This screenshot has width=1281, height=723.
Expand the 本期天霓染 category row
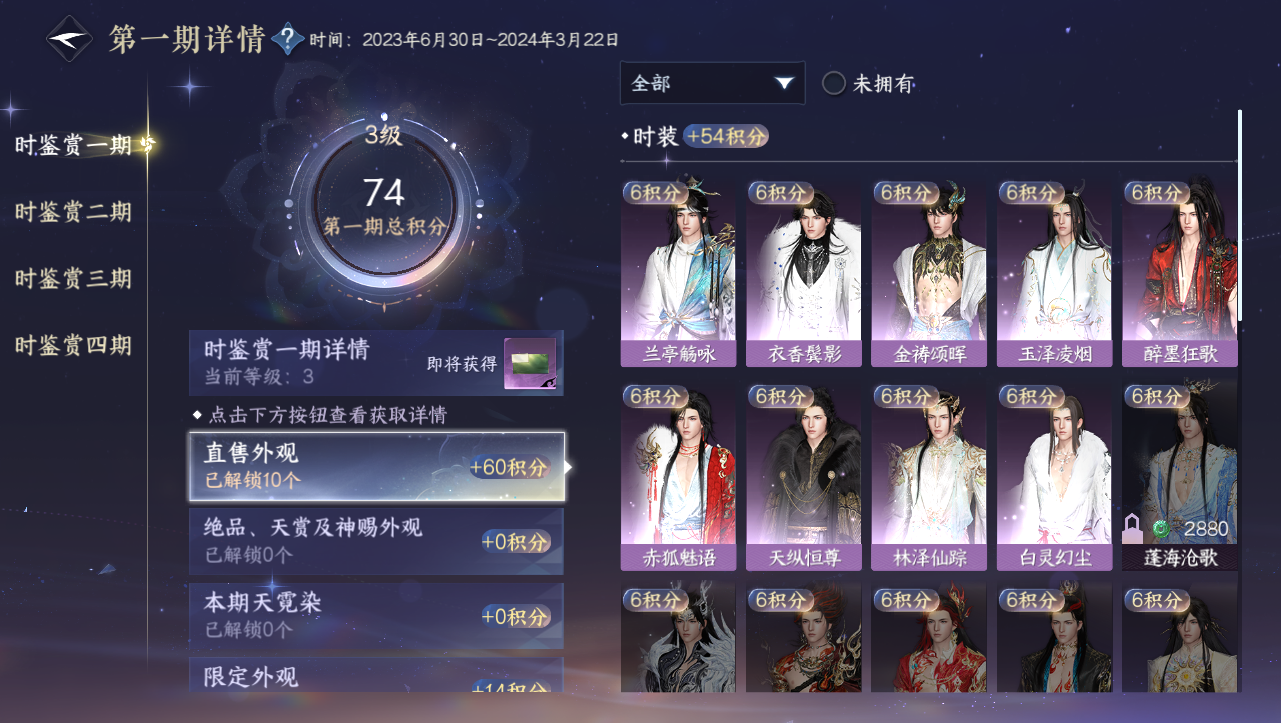377,616
